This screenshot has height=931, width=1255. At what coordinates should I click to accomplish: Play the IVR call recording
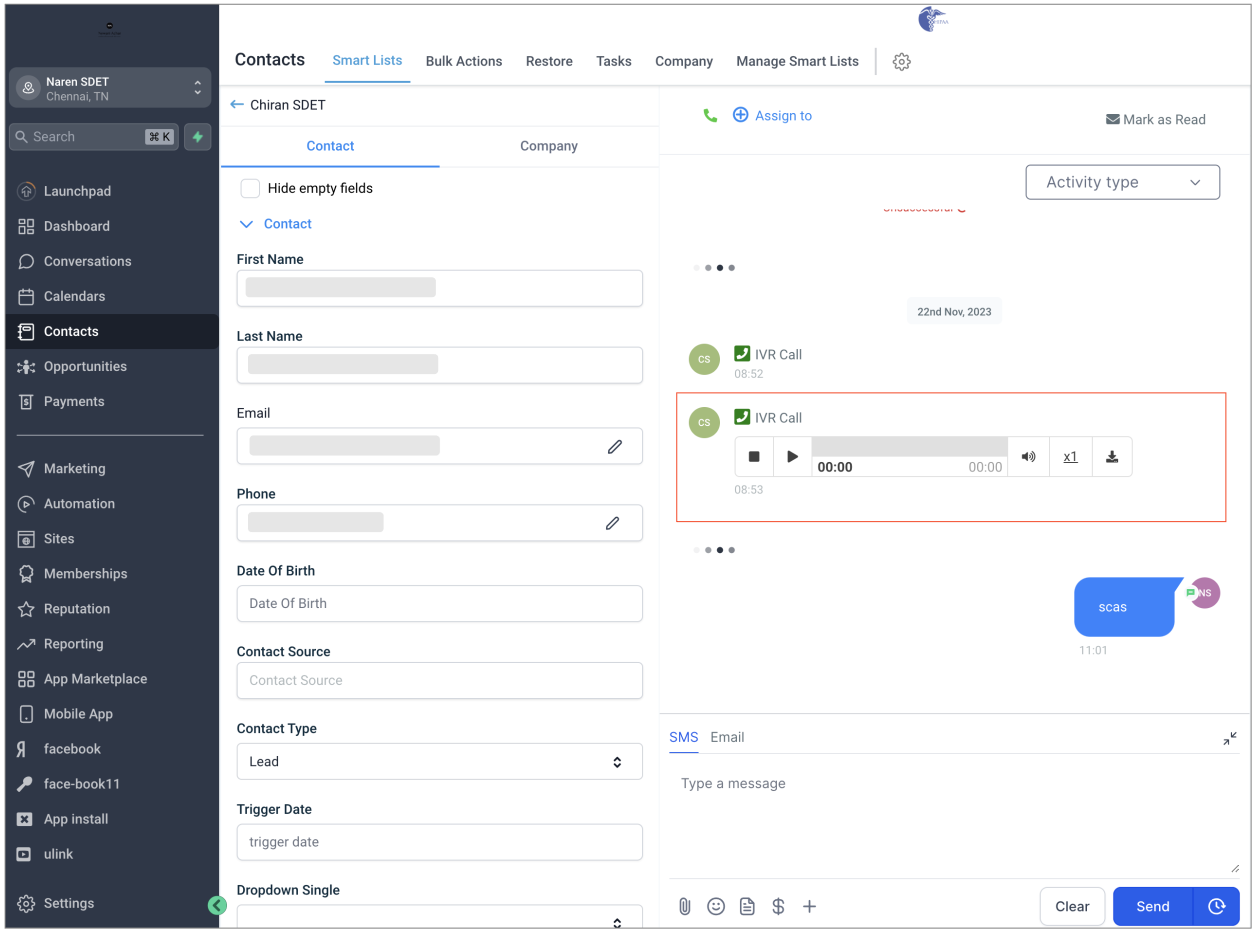(x=792, y=457)
